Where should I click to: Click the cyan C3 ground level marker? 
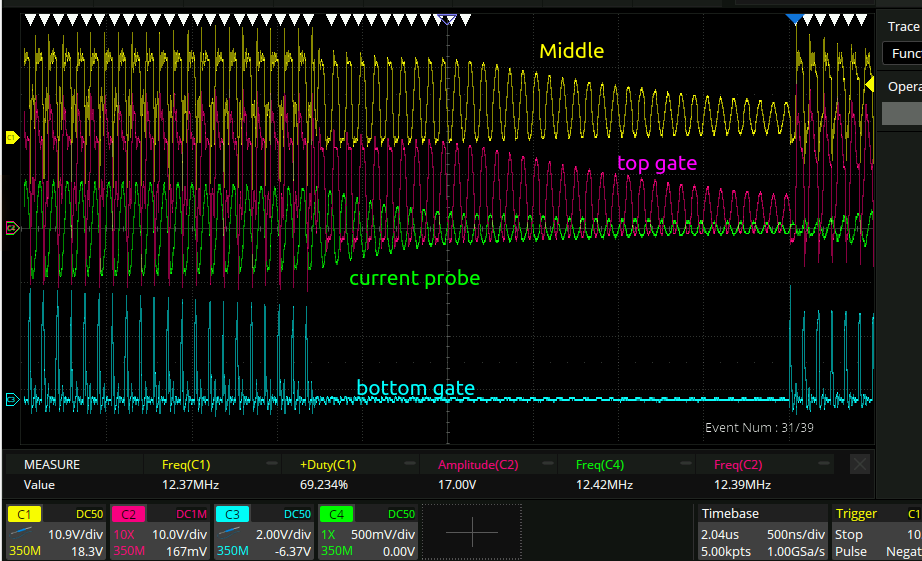click(12, 400)
